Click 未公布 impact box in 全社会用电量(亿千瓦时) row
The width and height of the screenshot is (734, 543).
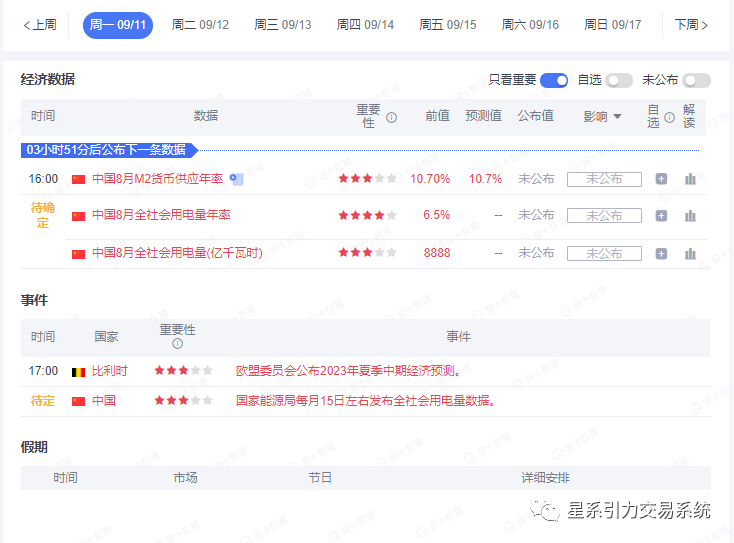click(604, 254)
